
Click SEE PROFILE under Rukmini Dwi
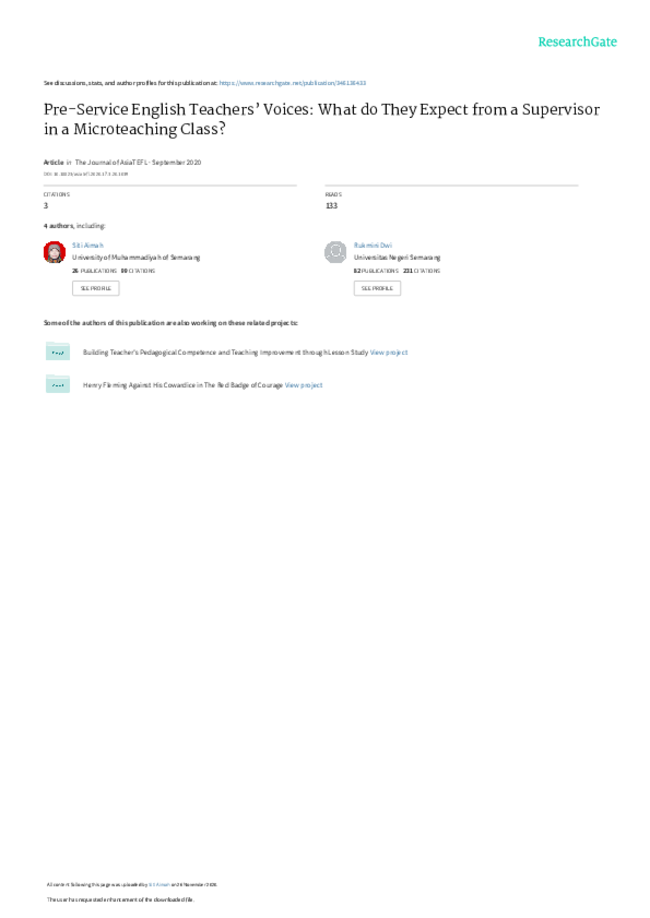pyautogui.click(x=377, y=288)
